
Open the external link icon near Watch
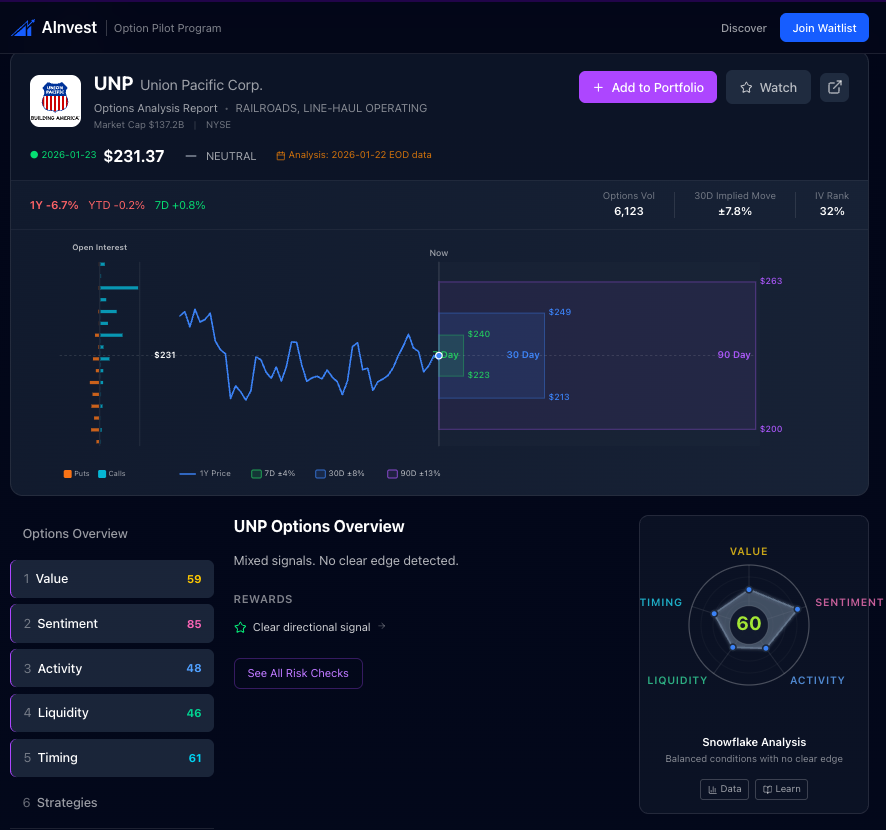point(834,87)
